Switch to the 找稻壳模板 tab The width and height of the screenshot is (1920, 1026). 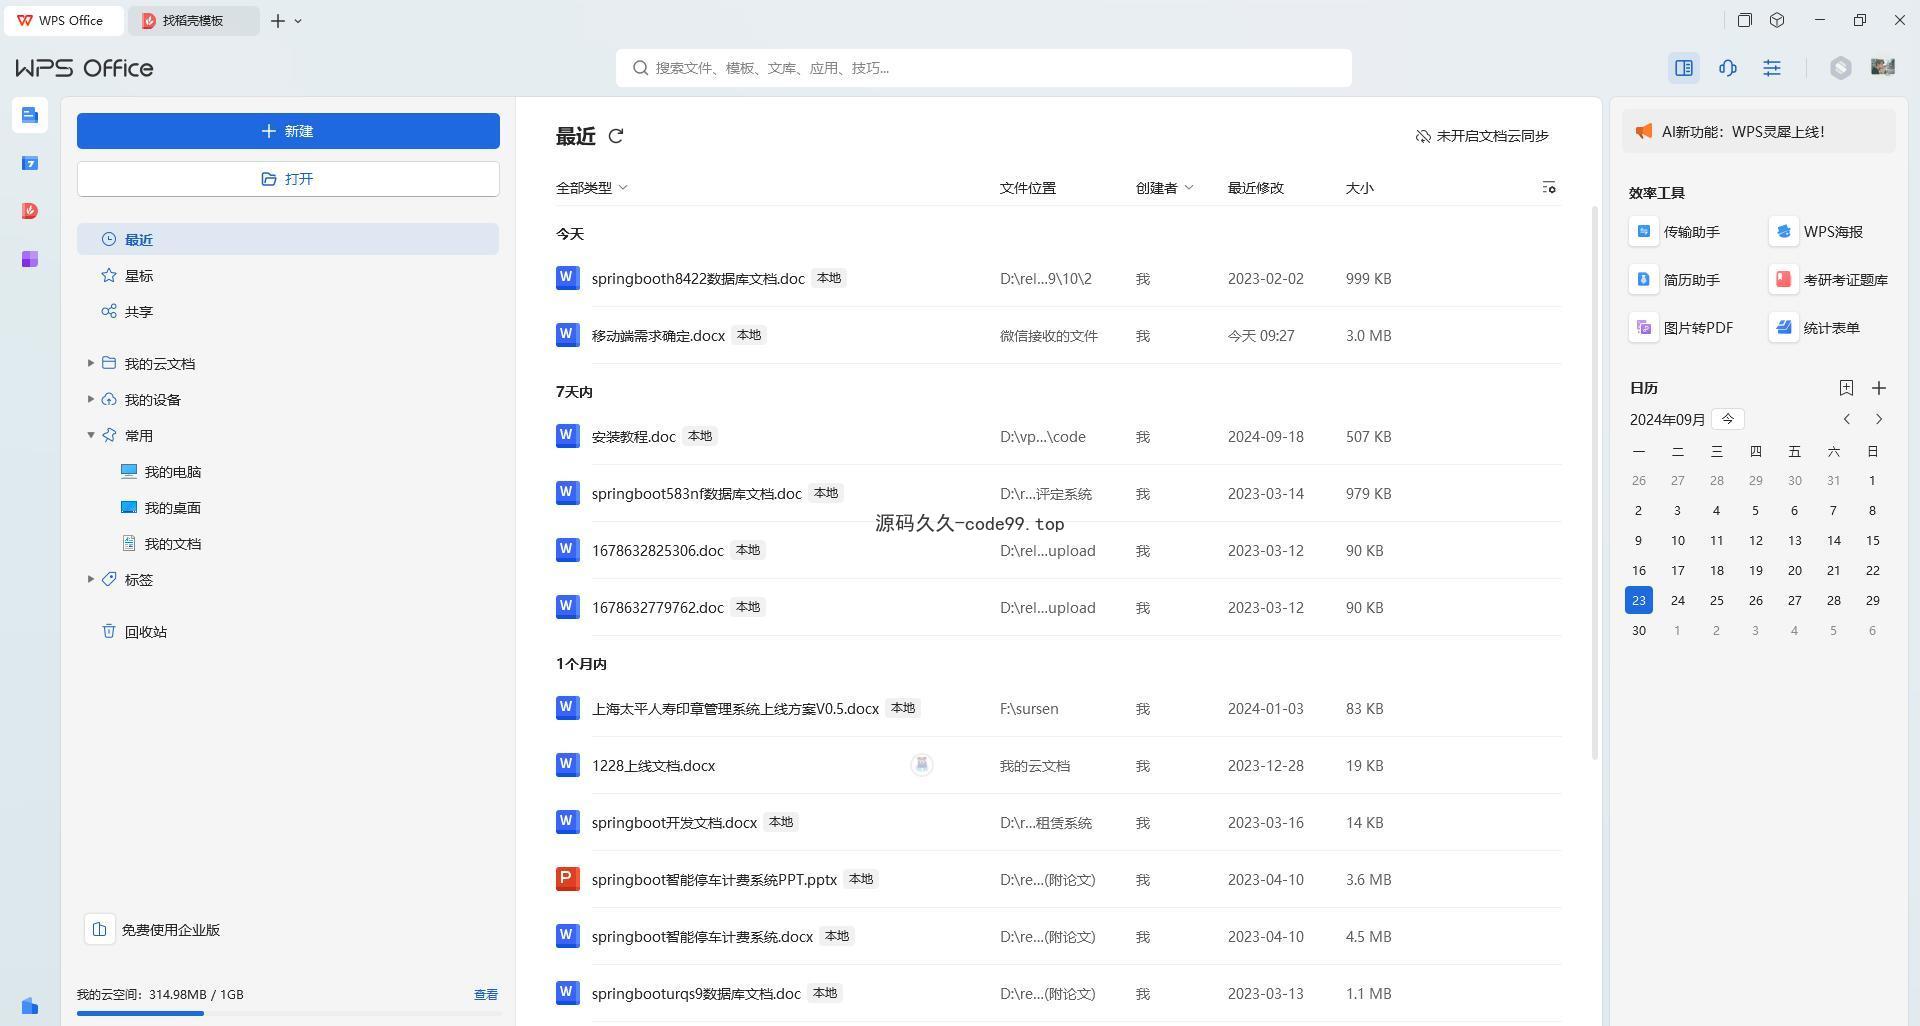click(194, 20)
